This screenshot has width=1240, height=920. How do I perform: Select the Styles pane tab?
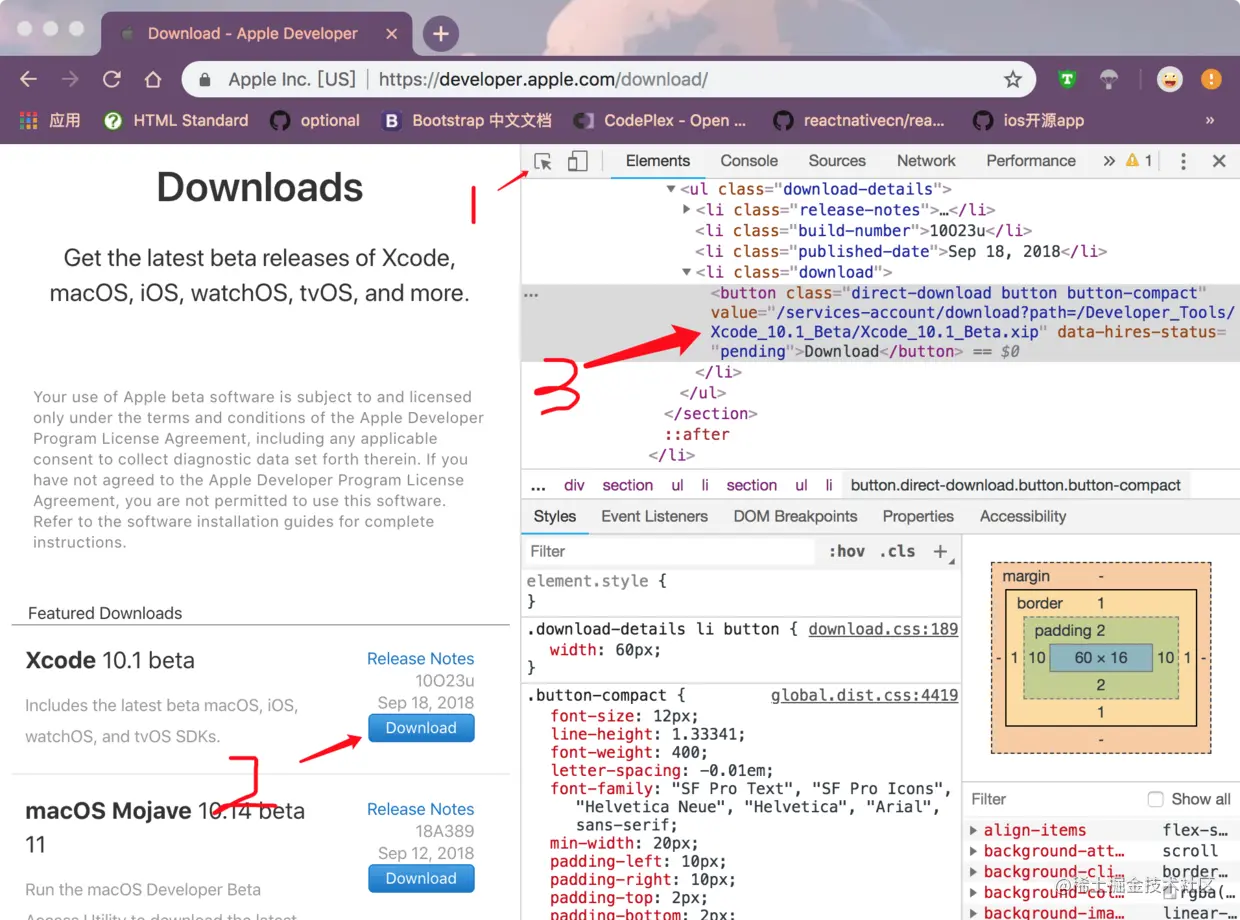555,516
